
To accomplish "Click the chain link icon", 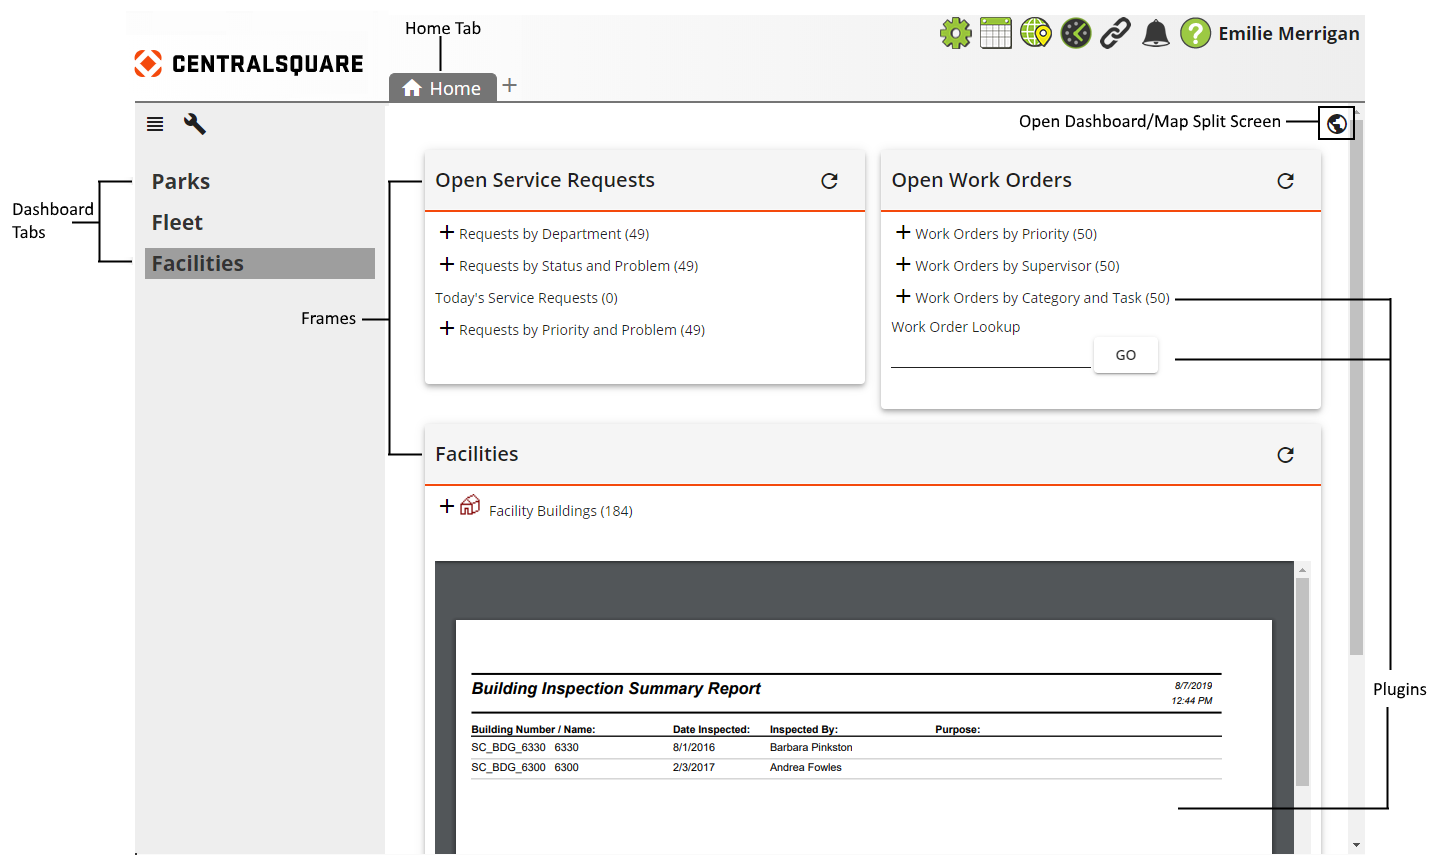I will [x=1115, y=33].
